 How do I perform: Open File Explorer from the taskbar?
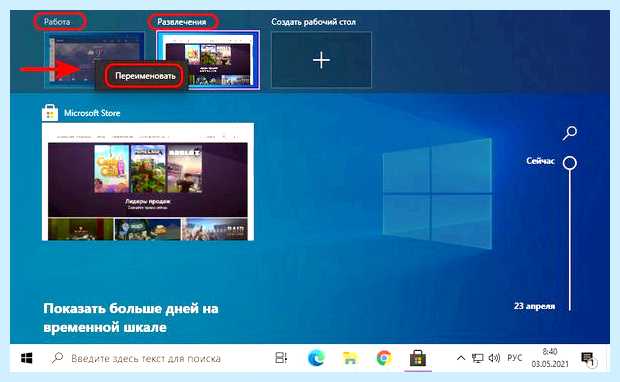(x=350, y=358)
